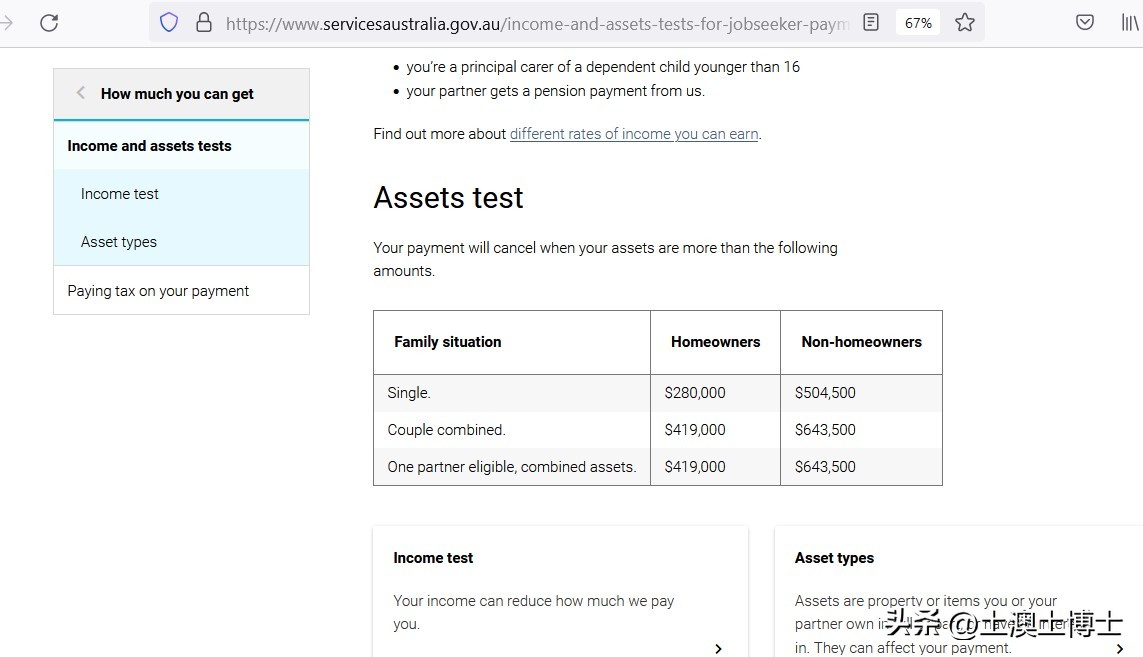The height and width of the screenshot is (657, 1143).
Task: Bookmark this page with the star icon
Action: 965,22
